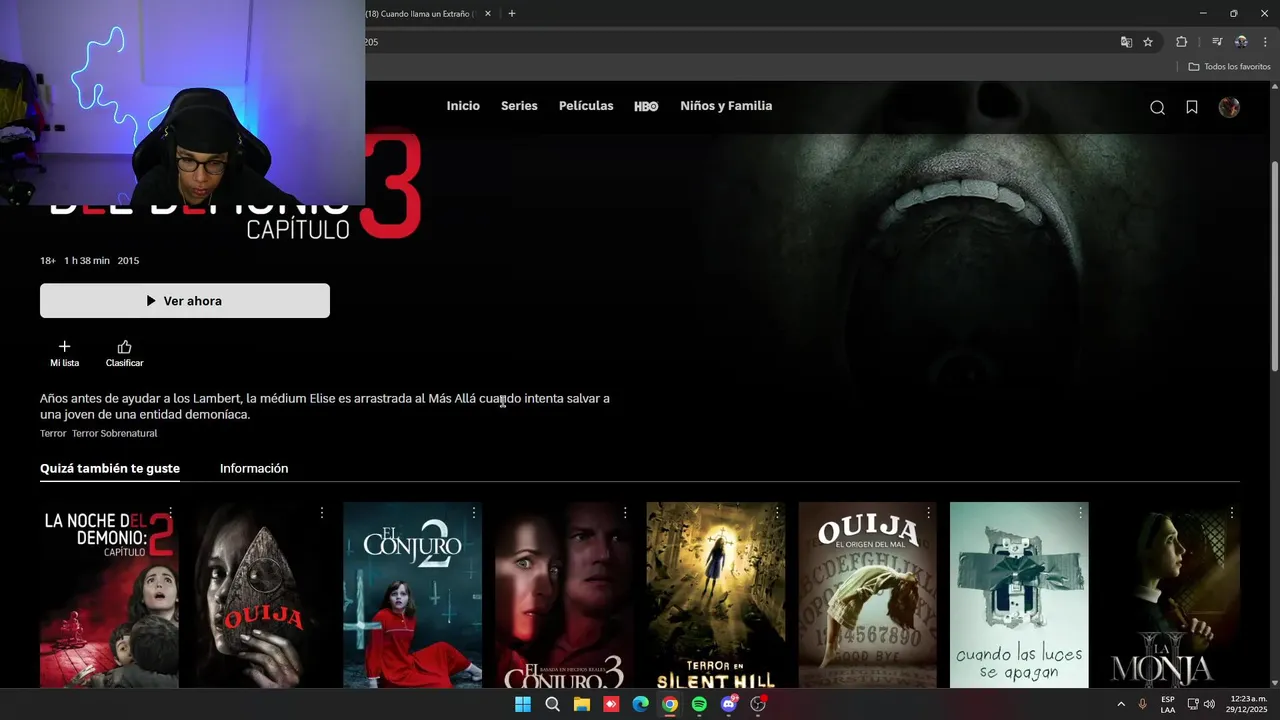Open three-dot menu on Ouija El Origen del Mal poster
The image size is (1280, 720).
coord(928,512)
